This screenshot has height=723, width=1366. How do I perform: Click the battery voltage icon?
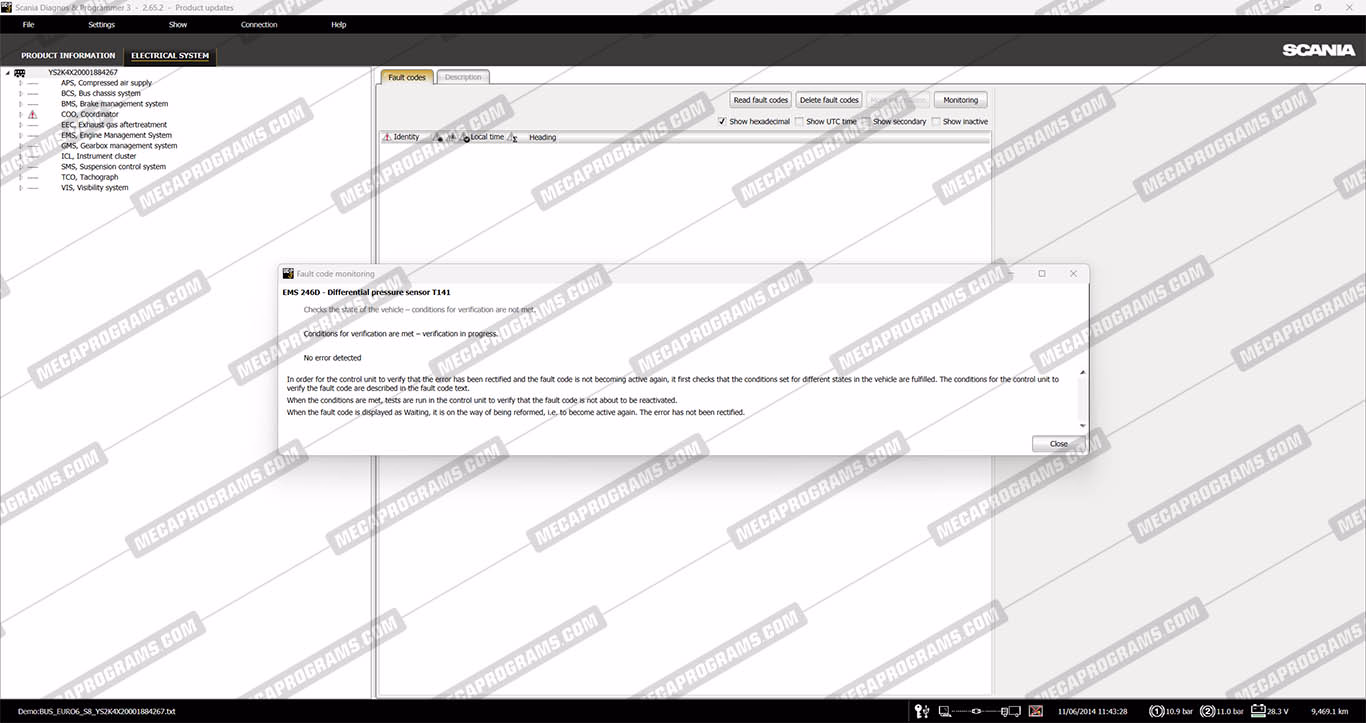point(1258,711)
